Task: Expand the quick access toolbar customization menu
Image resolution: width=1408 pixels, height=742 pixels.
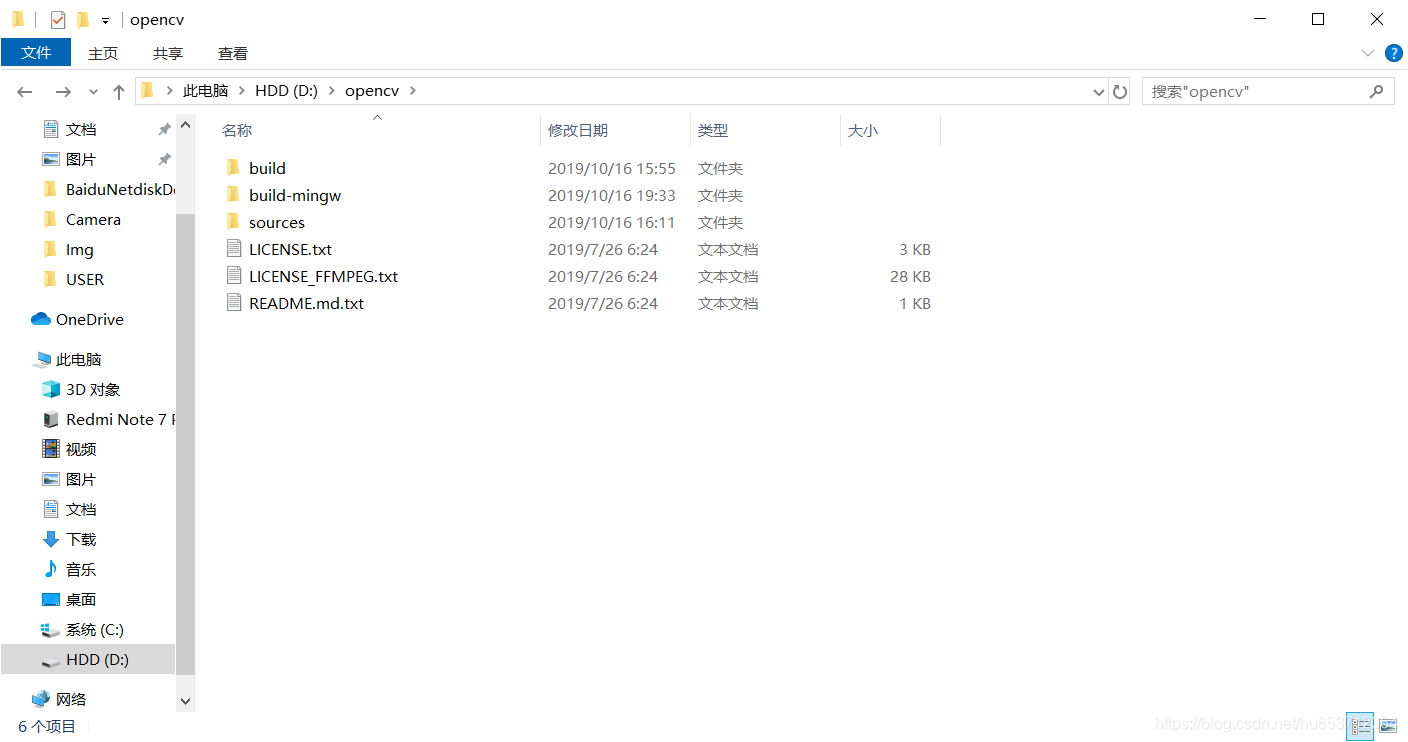Action: coord(105,19)
